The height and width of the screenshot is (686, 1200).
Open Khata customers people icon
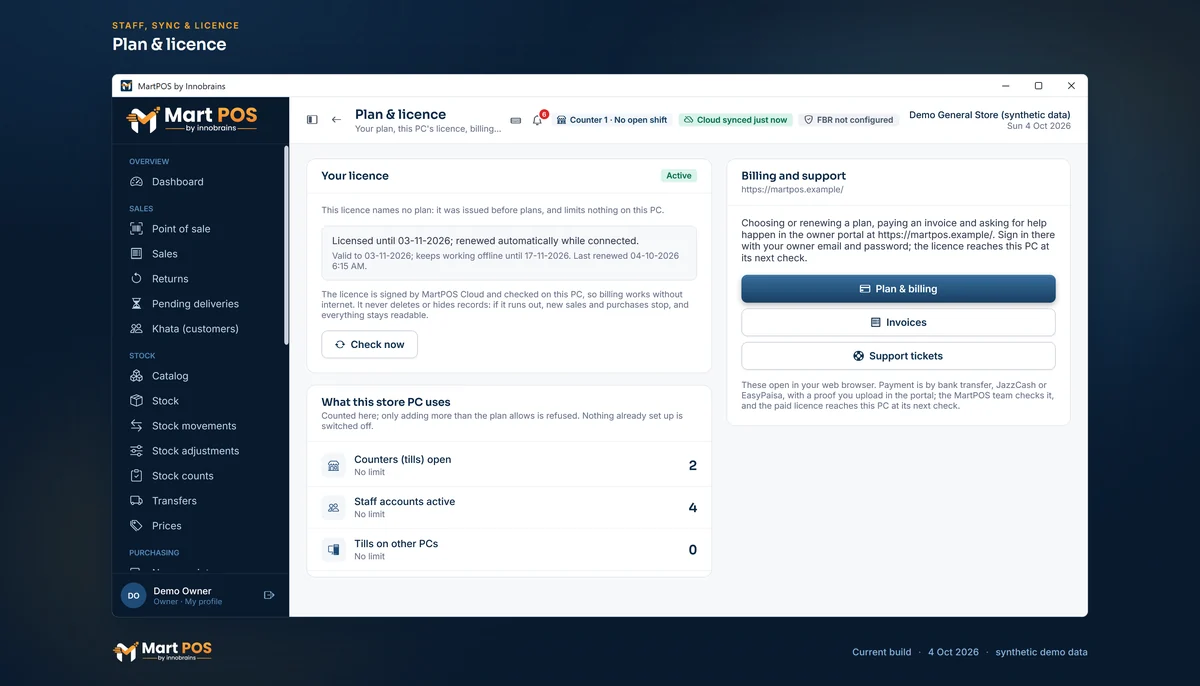coord(136,329)
